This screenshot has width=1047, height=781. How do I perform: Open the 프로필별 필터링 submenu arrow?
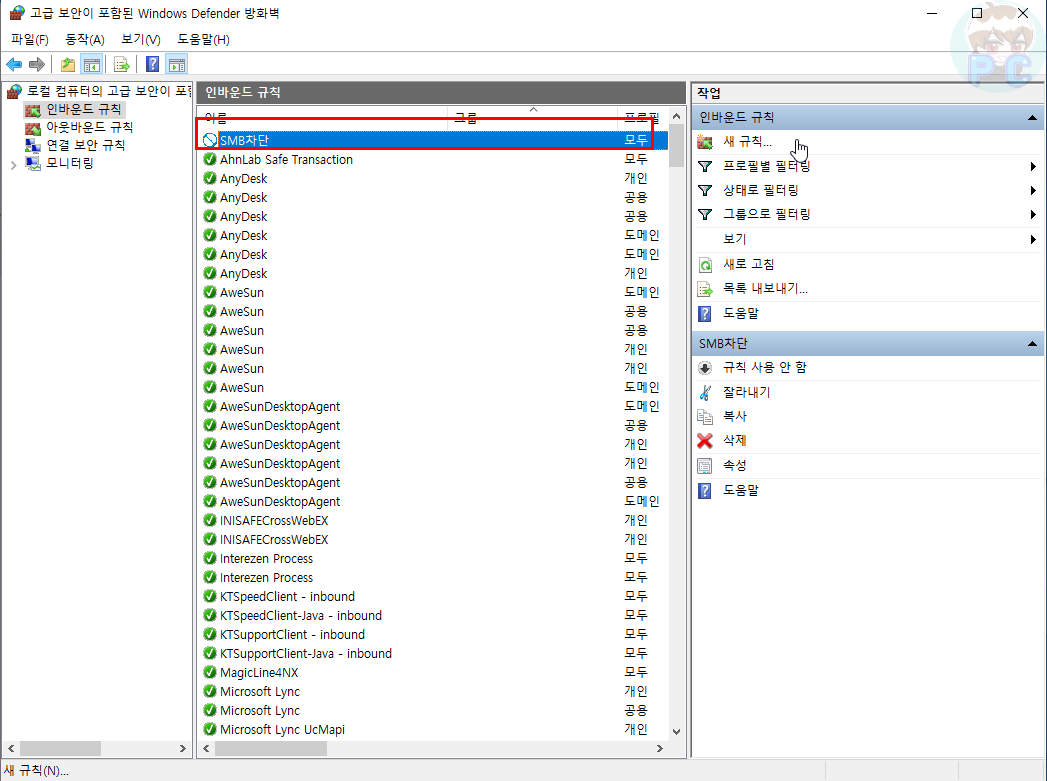click(x=1033, y=166)
